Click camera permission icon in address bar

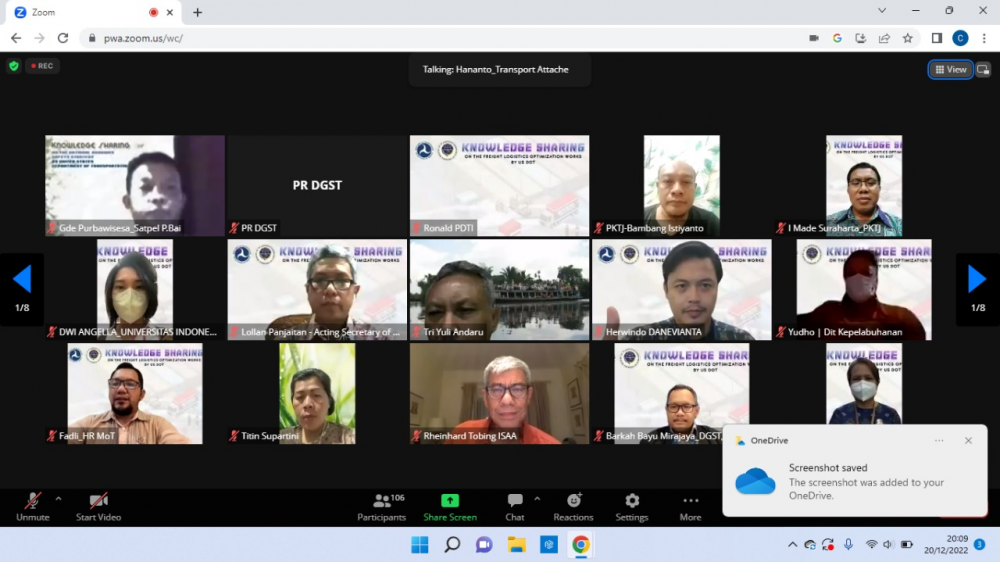point(814,38)
